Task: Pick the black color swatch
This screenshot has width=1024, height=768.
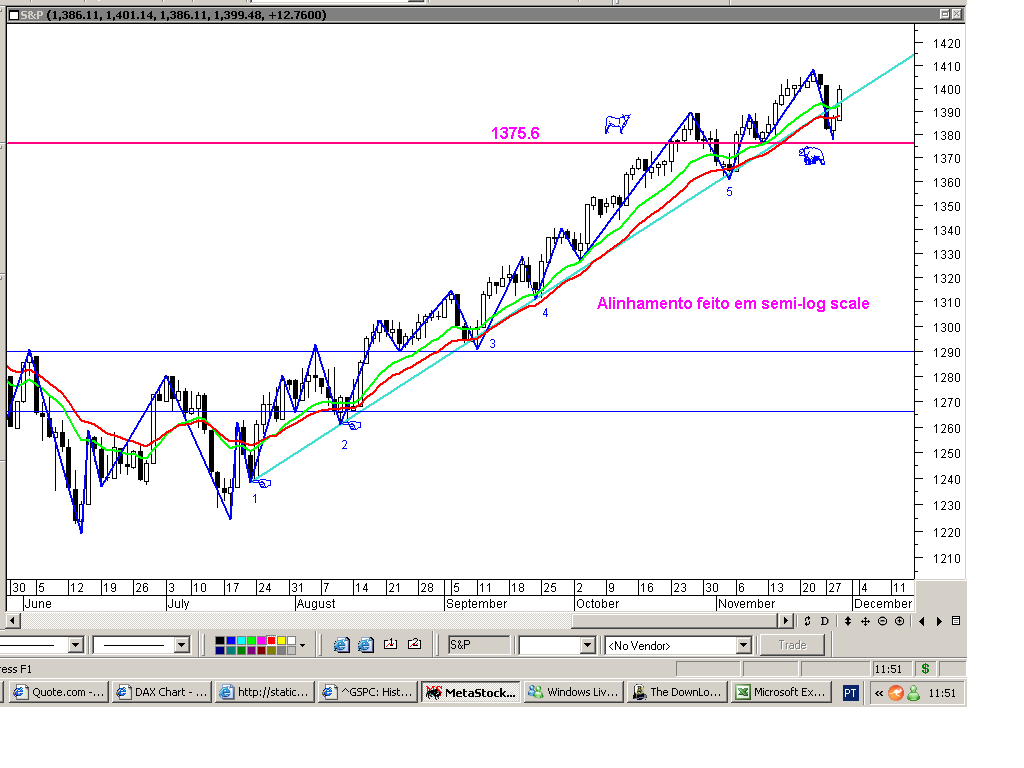Action: coord(220,641)
